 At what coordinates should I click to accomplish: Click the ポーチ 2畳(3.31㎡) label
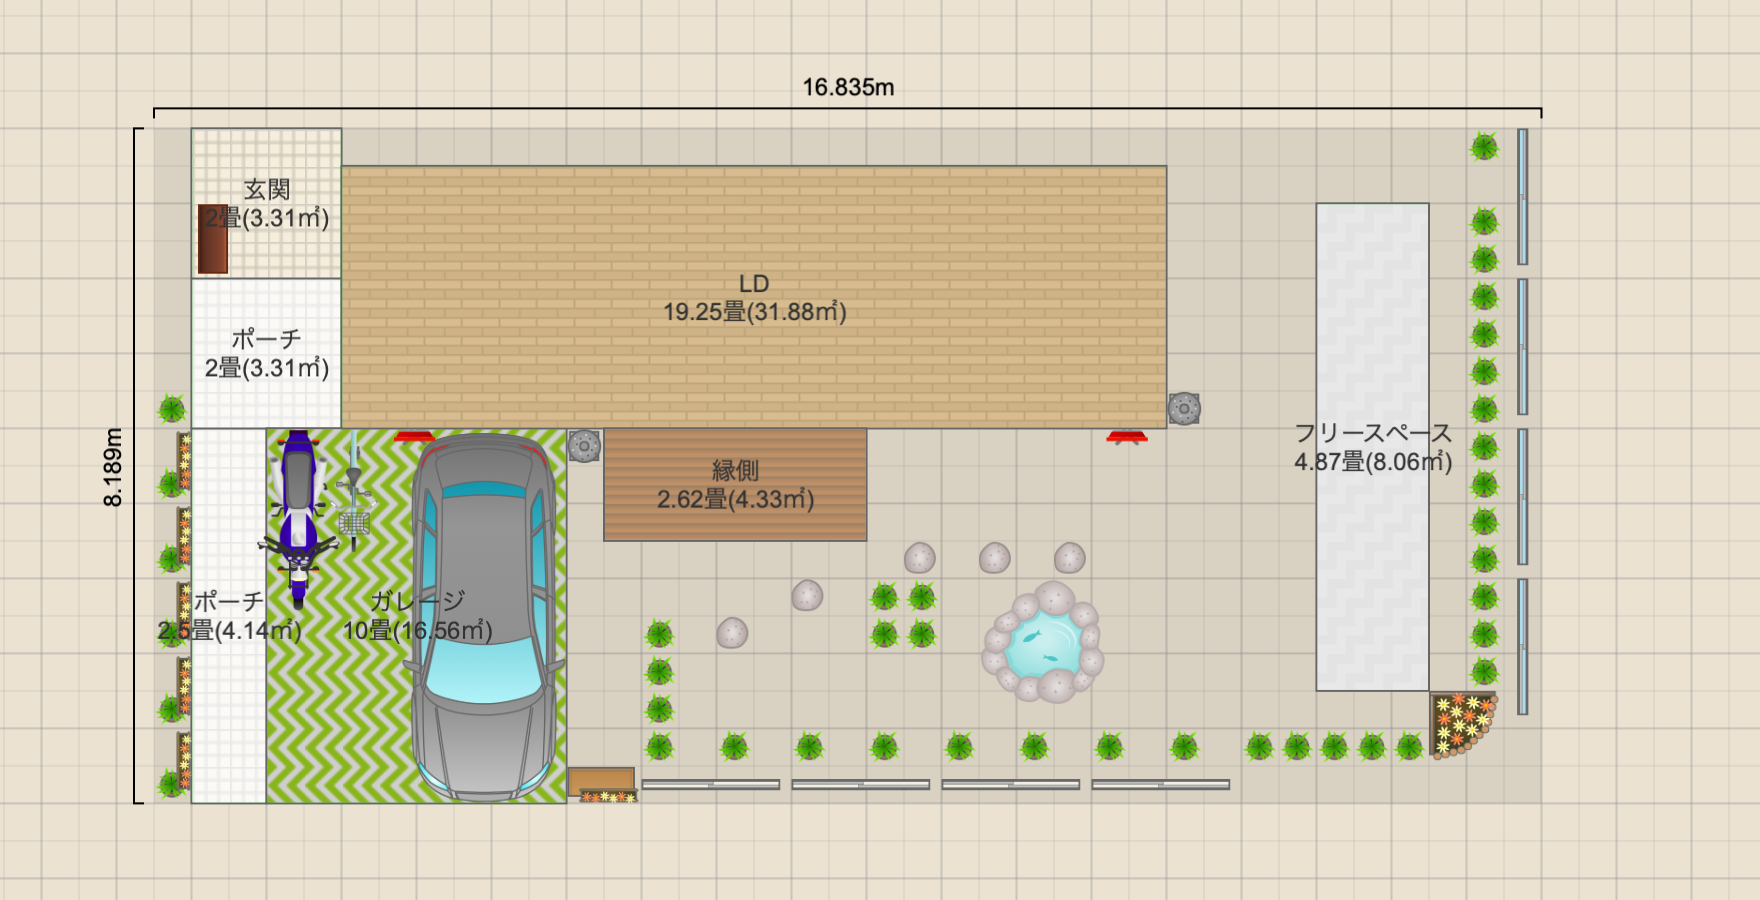267,354
